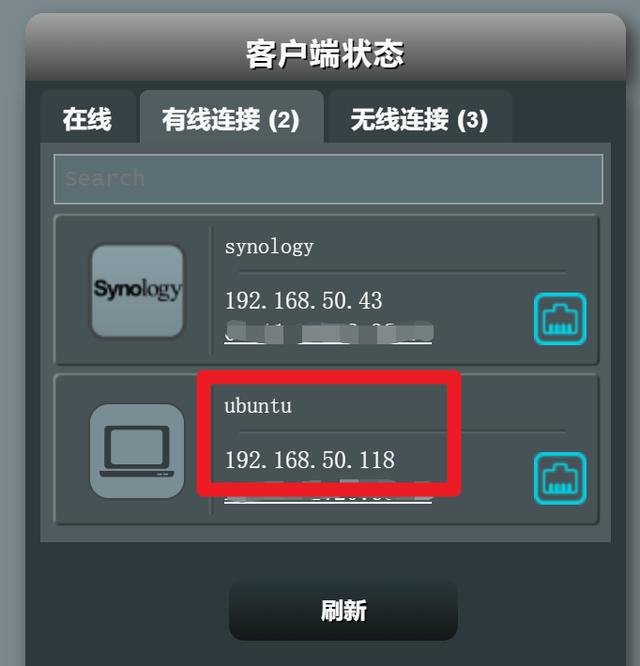Click the synology client name
Image resolution: width=640 pixels, height=666 pixels.
pyautogui.click(x=269, y=247)
